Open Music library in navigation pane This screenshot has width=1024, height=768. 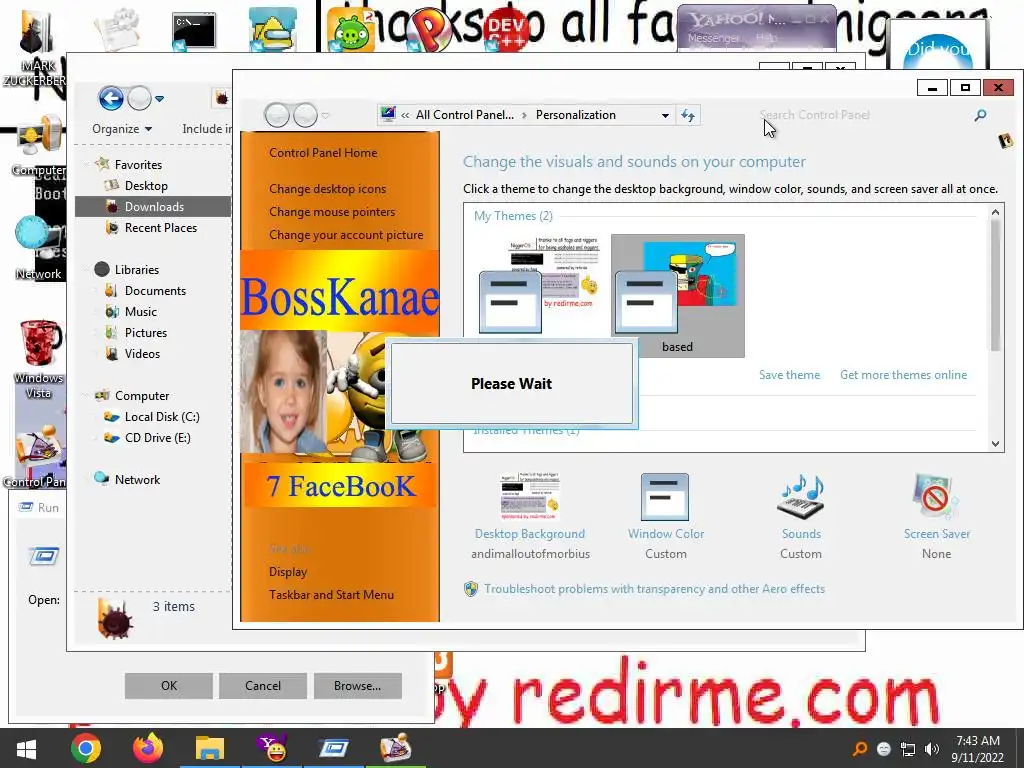point(140,312)
